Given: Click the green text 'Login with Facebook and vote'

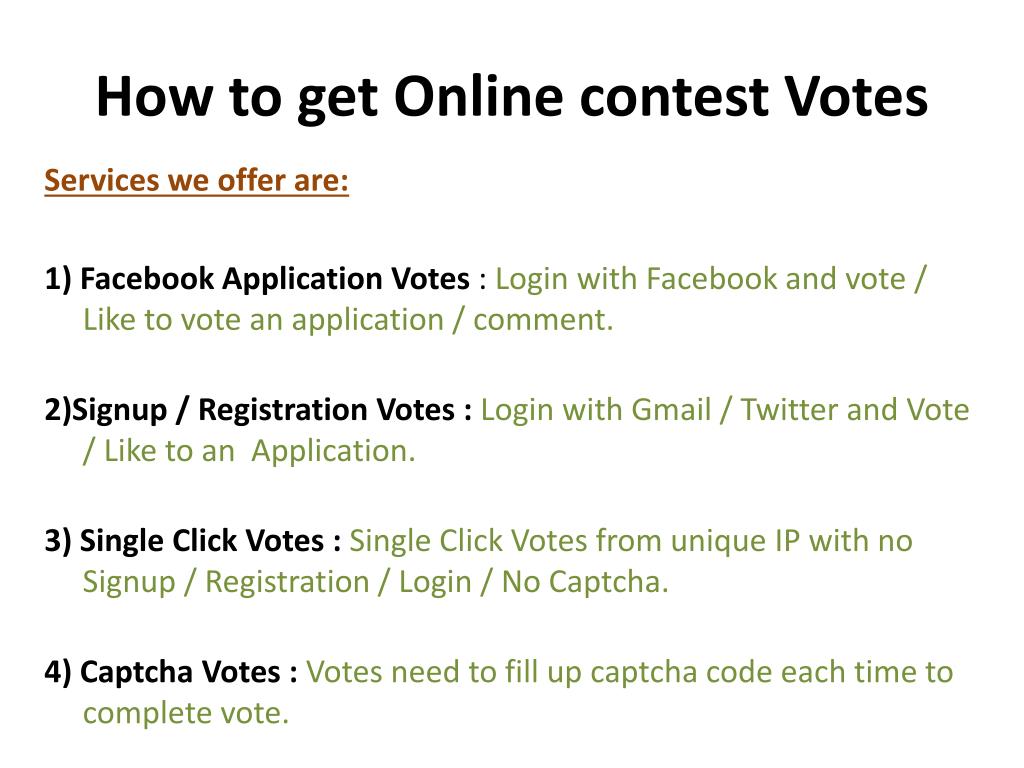Looking at the screenshot, I should point(701,279).
